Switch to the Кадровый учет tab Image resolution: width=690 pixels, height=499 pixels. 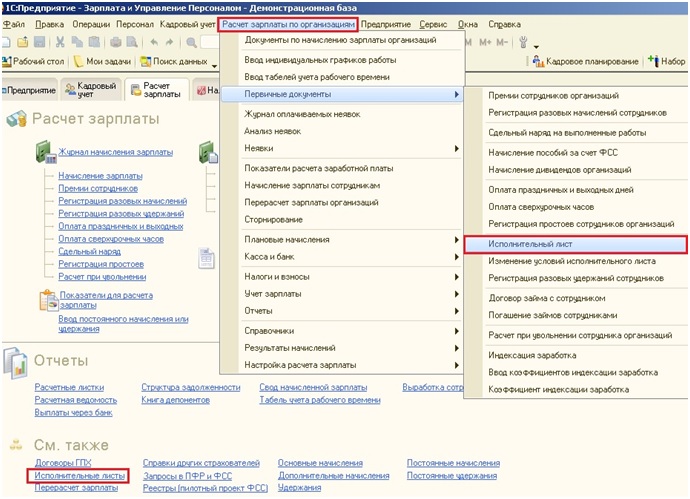91,90
